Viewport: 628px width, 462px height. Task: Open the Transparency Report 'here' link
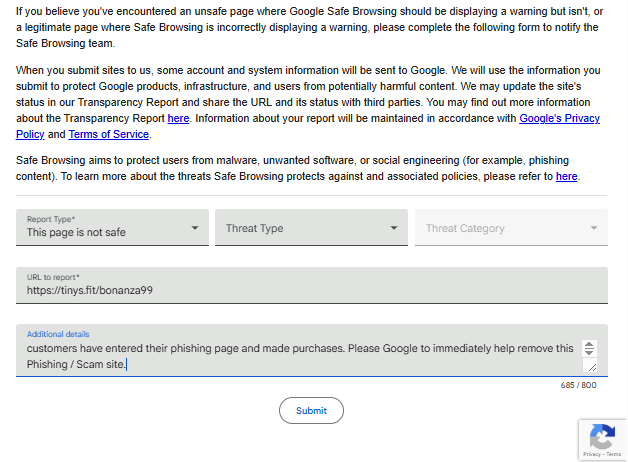178,118
